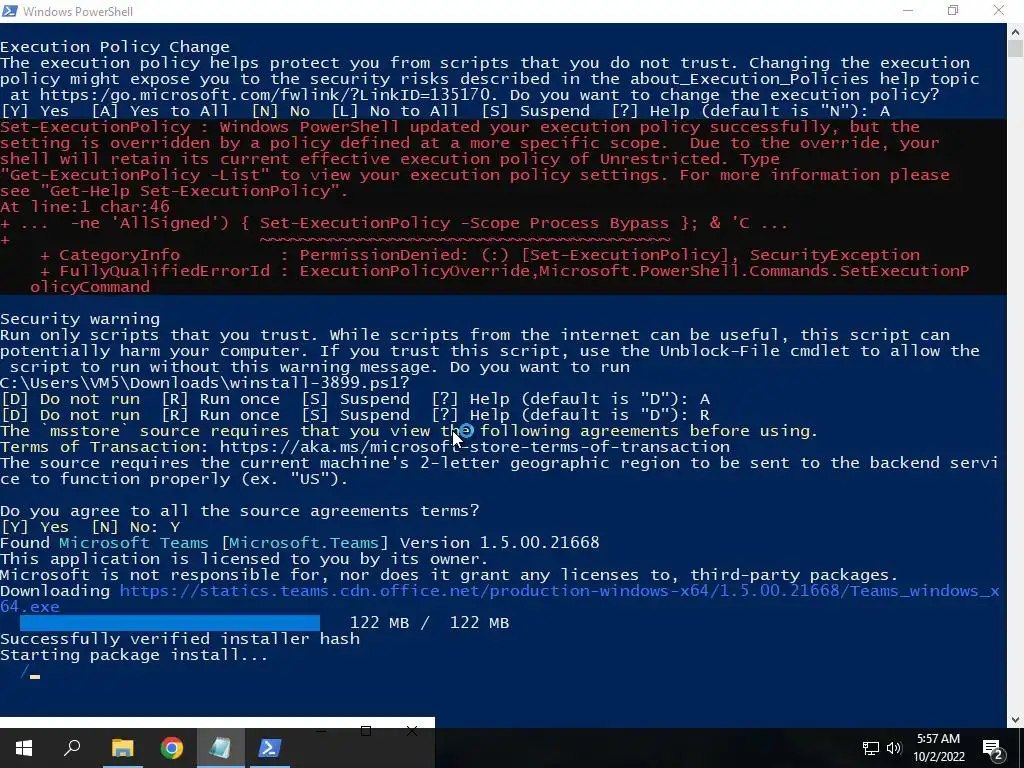Viewport: 1024px width, 768px height.
Task: Maximize the Windows PowerShell window
Action: click(953, 11)
